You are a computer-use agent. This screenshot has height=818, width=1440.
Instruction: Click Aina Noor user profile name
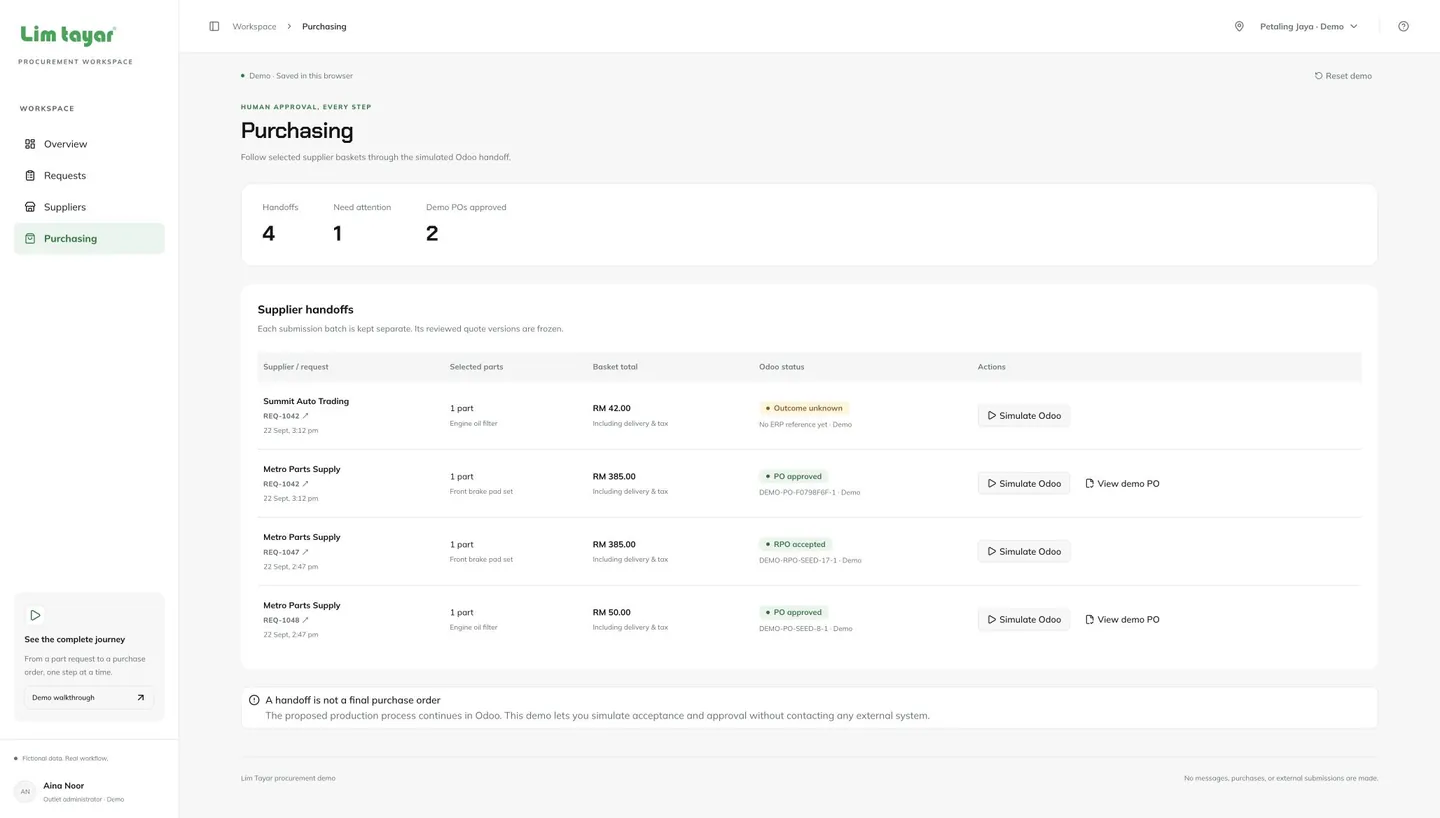pos(64,786)
